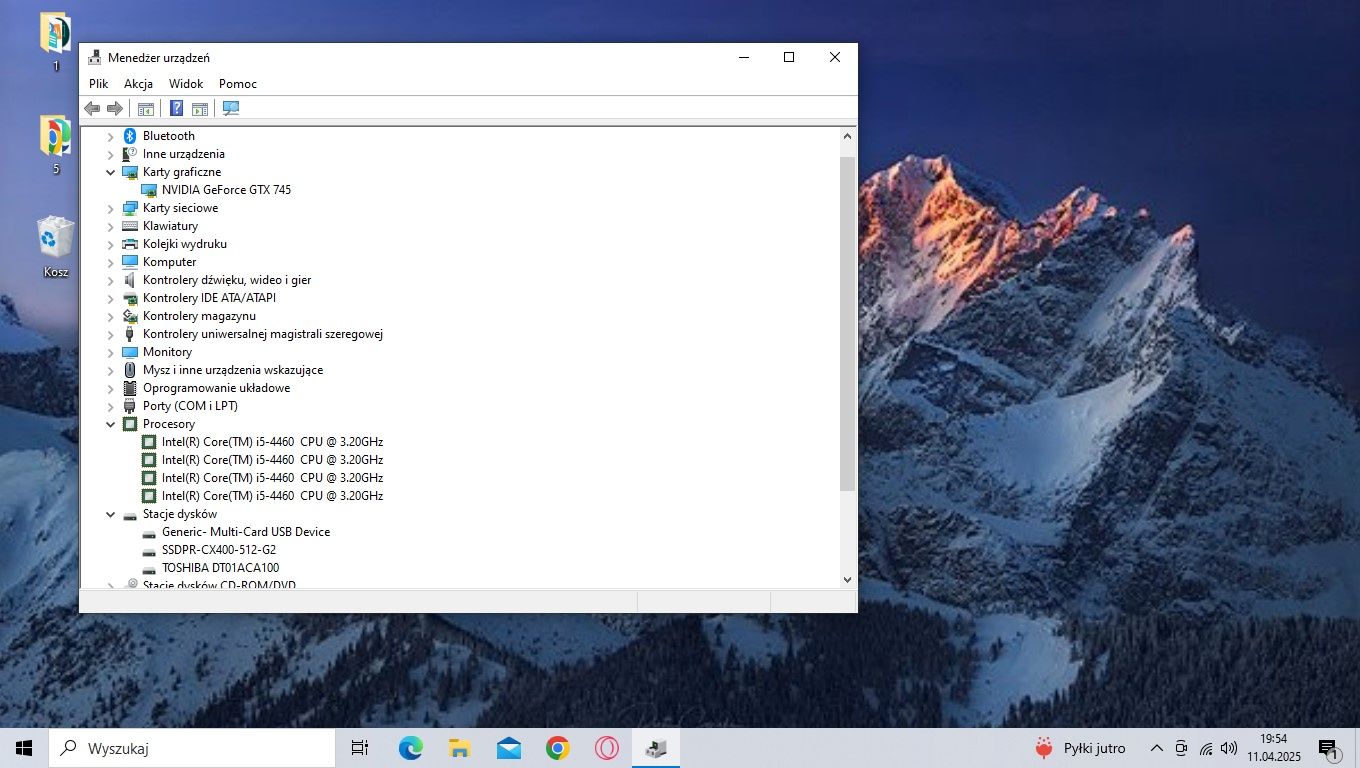
Task: Open Google Chrome from taskbar
Action: (558, 748)
